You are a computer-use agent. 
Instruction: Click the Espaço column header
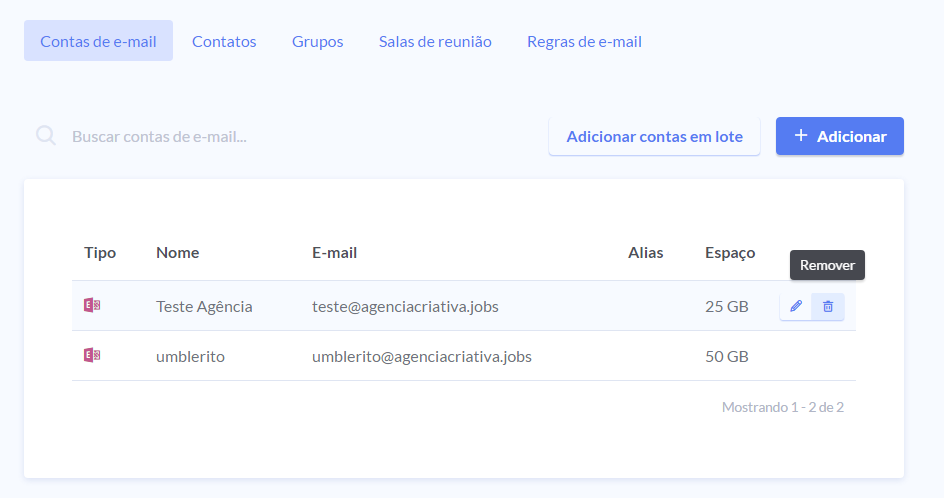click(730, 252)
